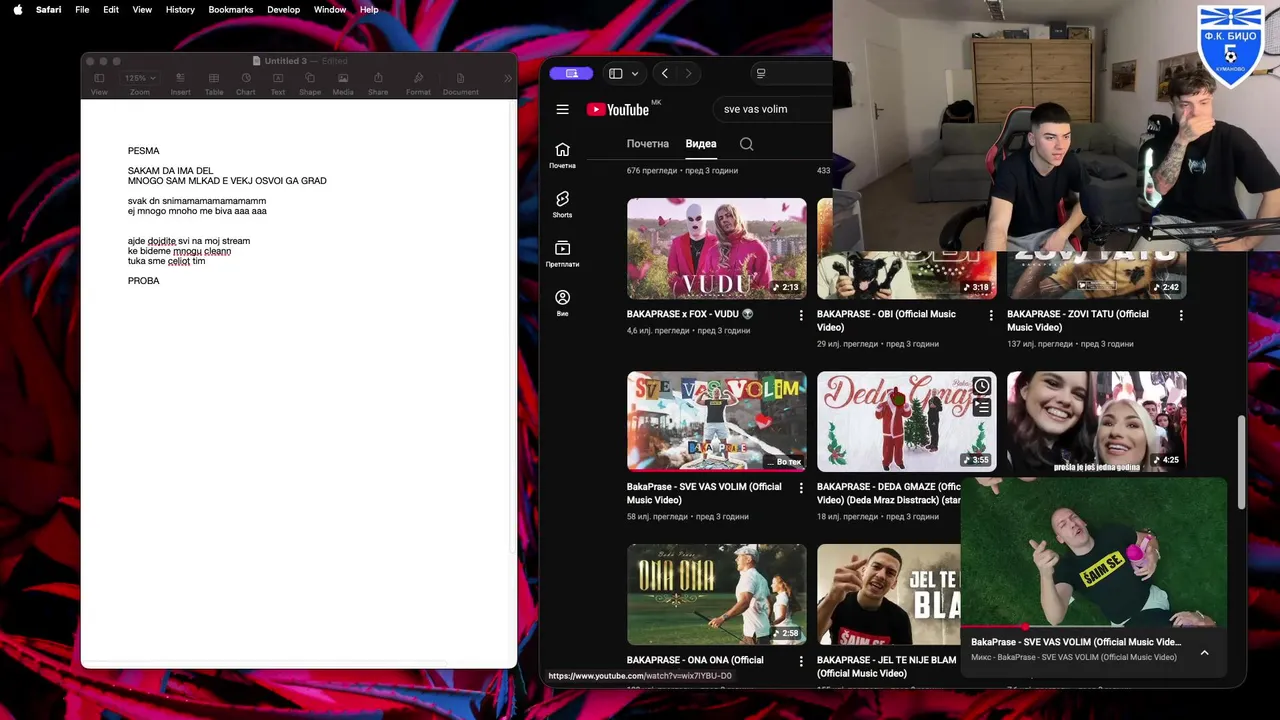Click the 'PESMA' line in Pages document
The image size is (1280, 720).
143,151
